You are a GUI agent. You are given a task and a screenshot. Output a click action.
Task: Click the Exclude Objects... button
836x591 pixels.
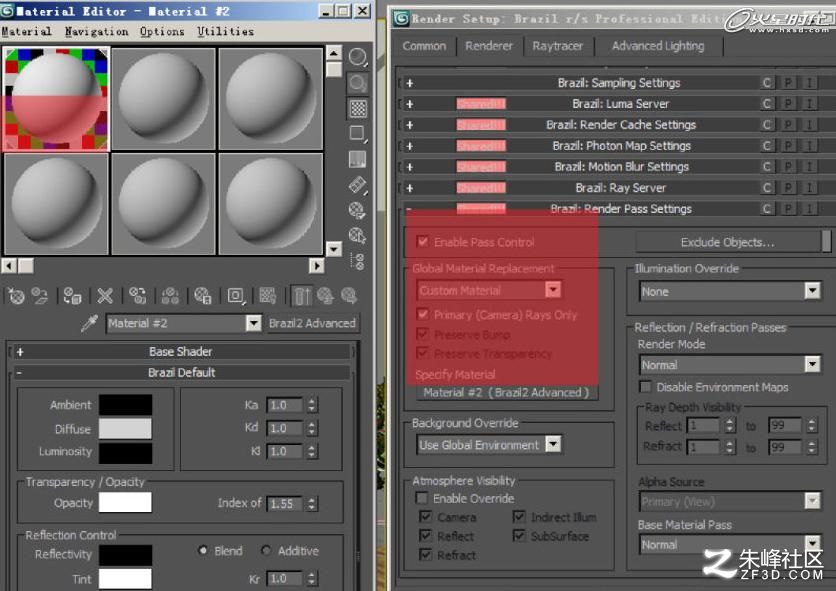(x=728, y=242)
